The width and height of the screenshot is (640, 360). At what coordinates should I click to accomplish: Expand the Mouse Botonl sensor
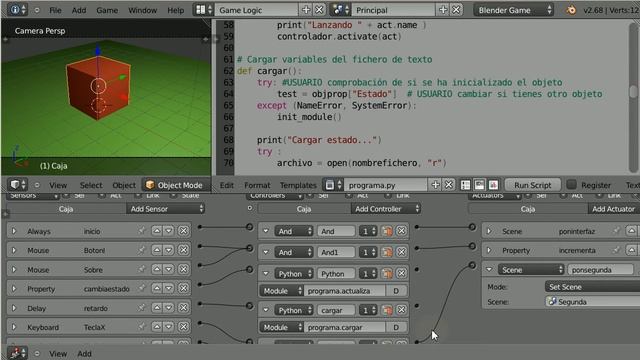(x=14, y=250)
